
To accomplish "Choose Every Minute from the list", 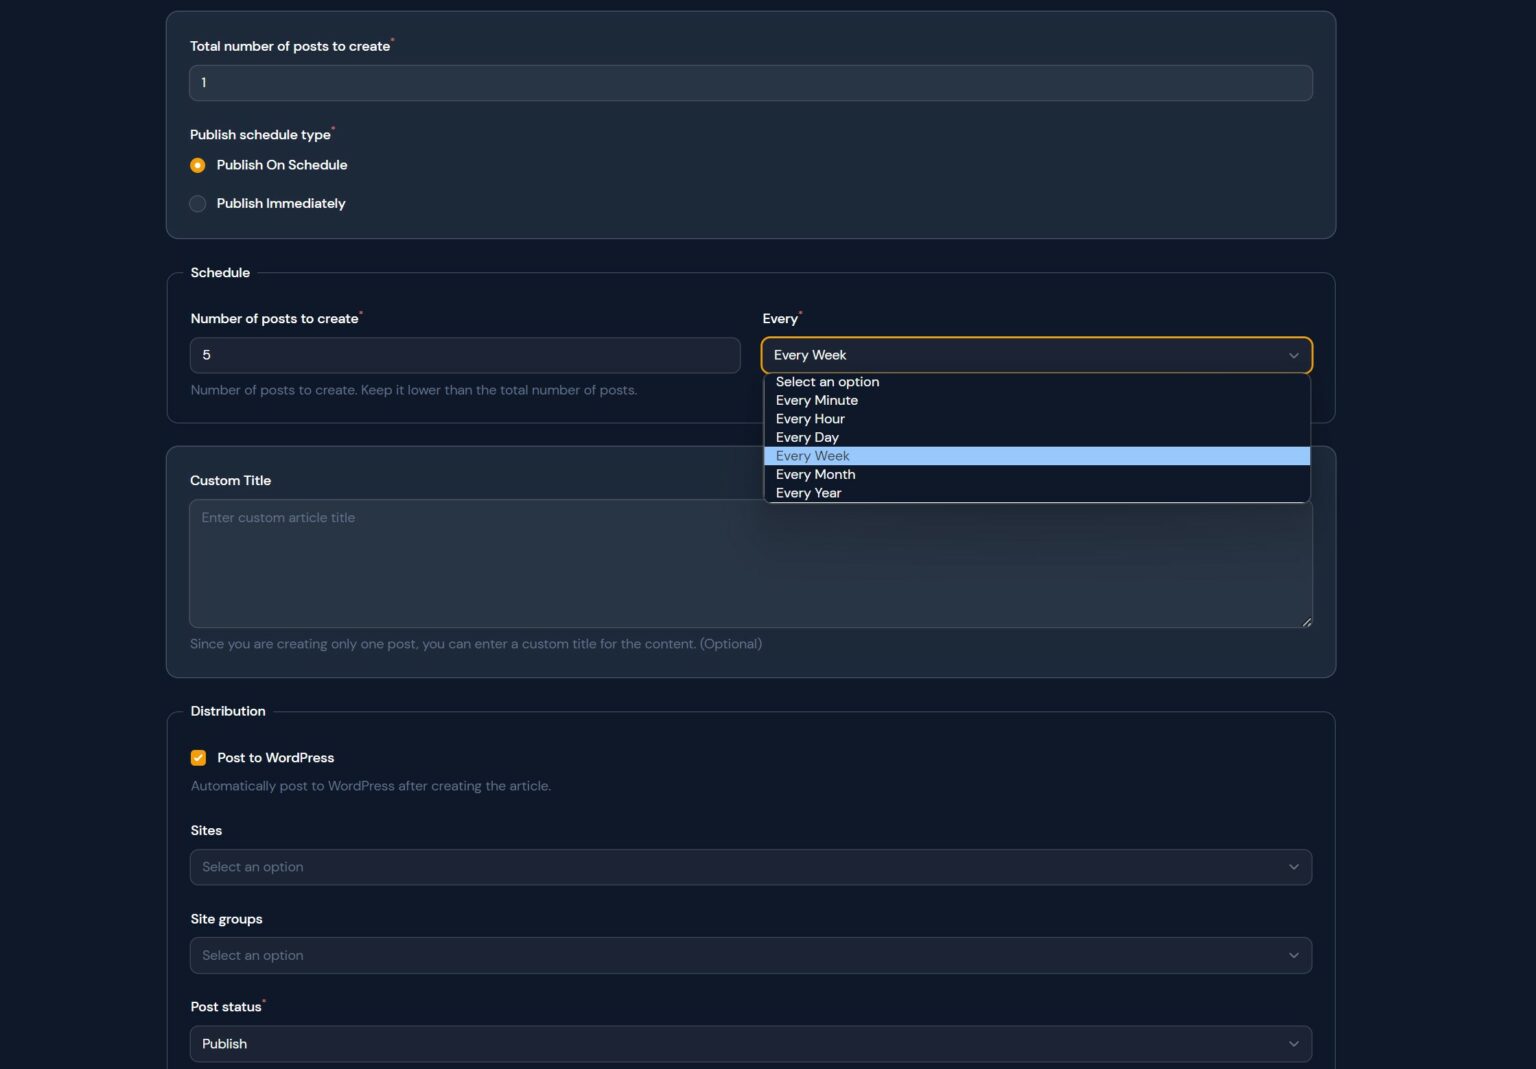I will pyautogui.click(x=817, y=401).
